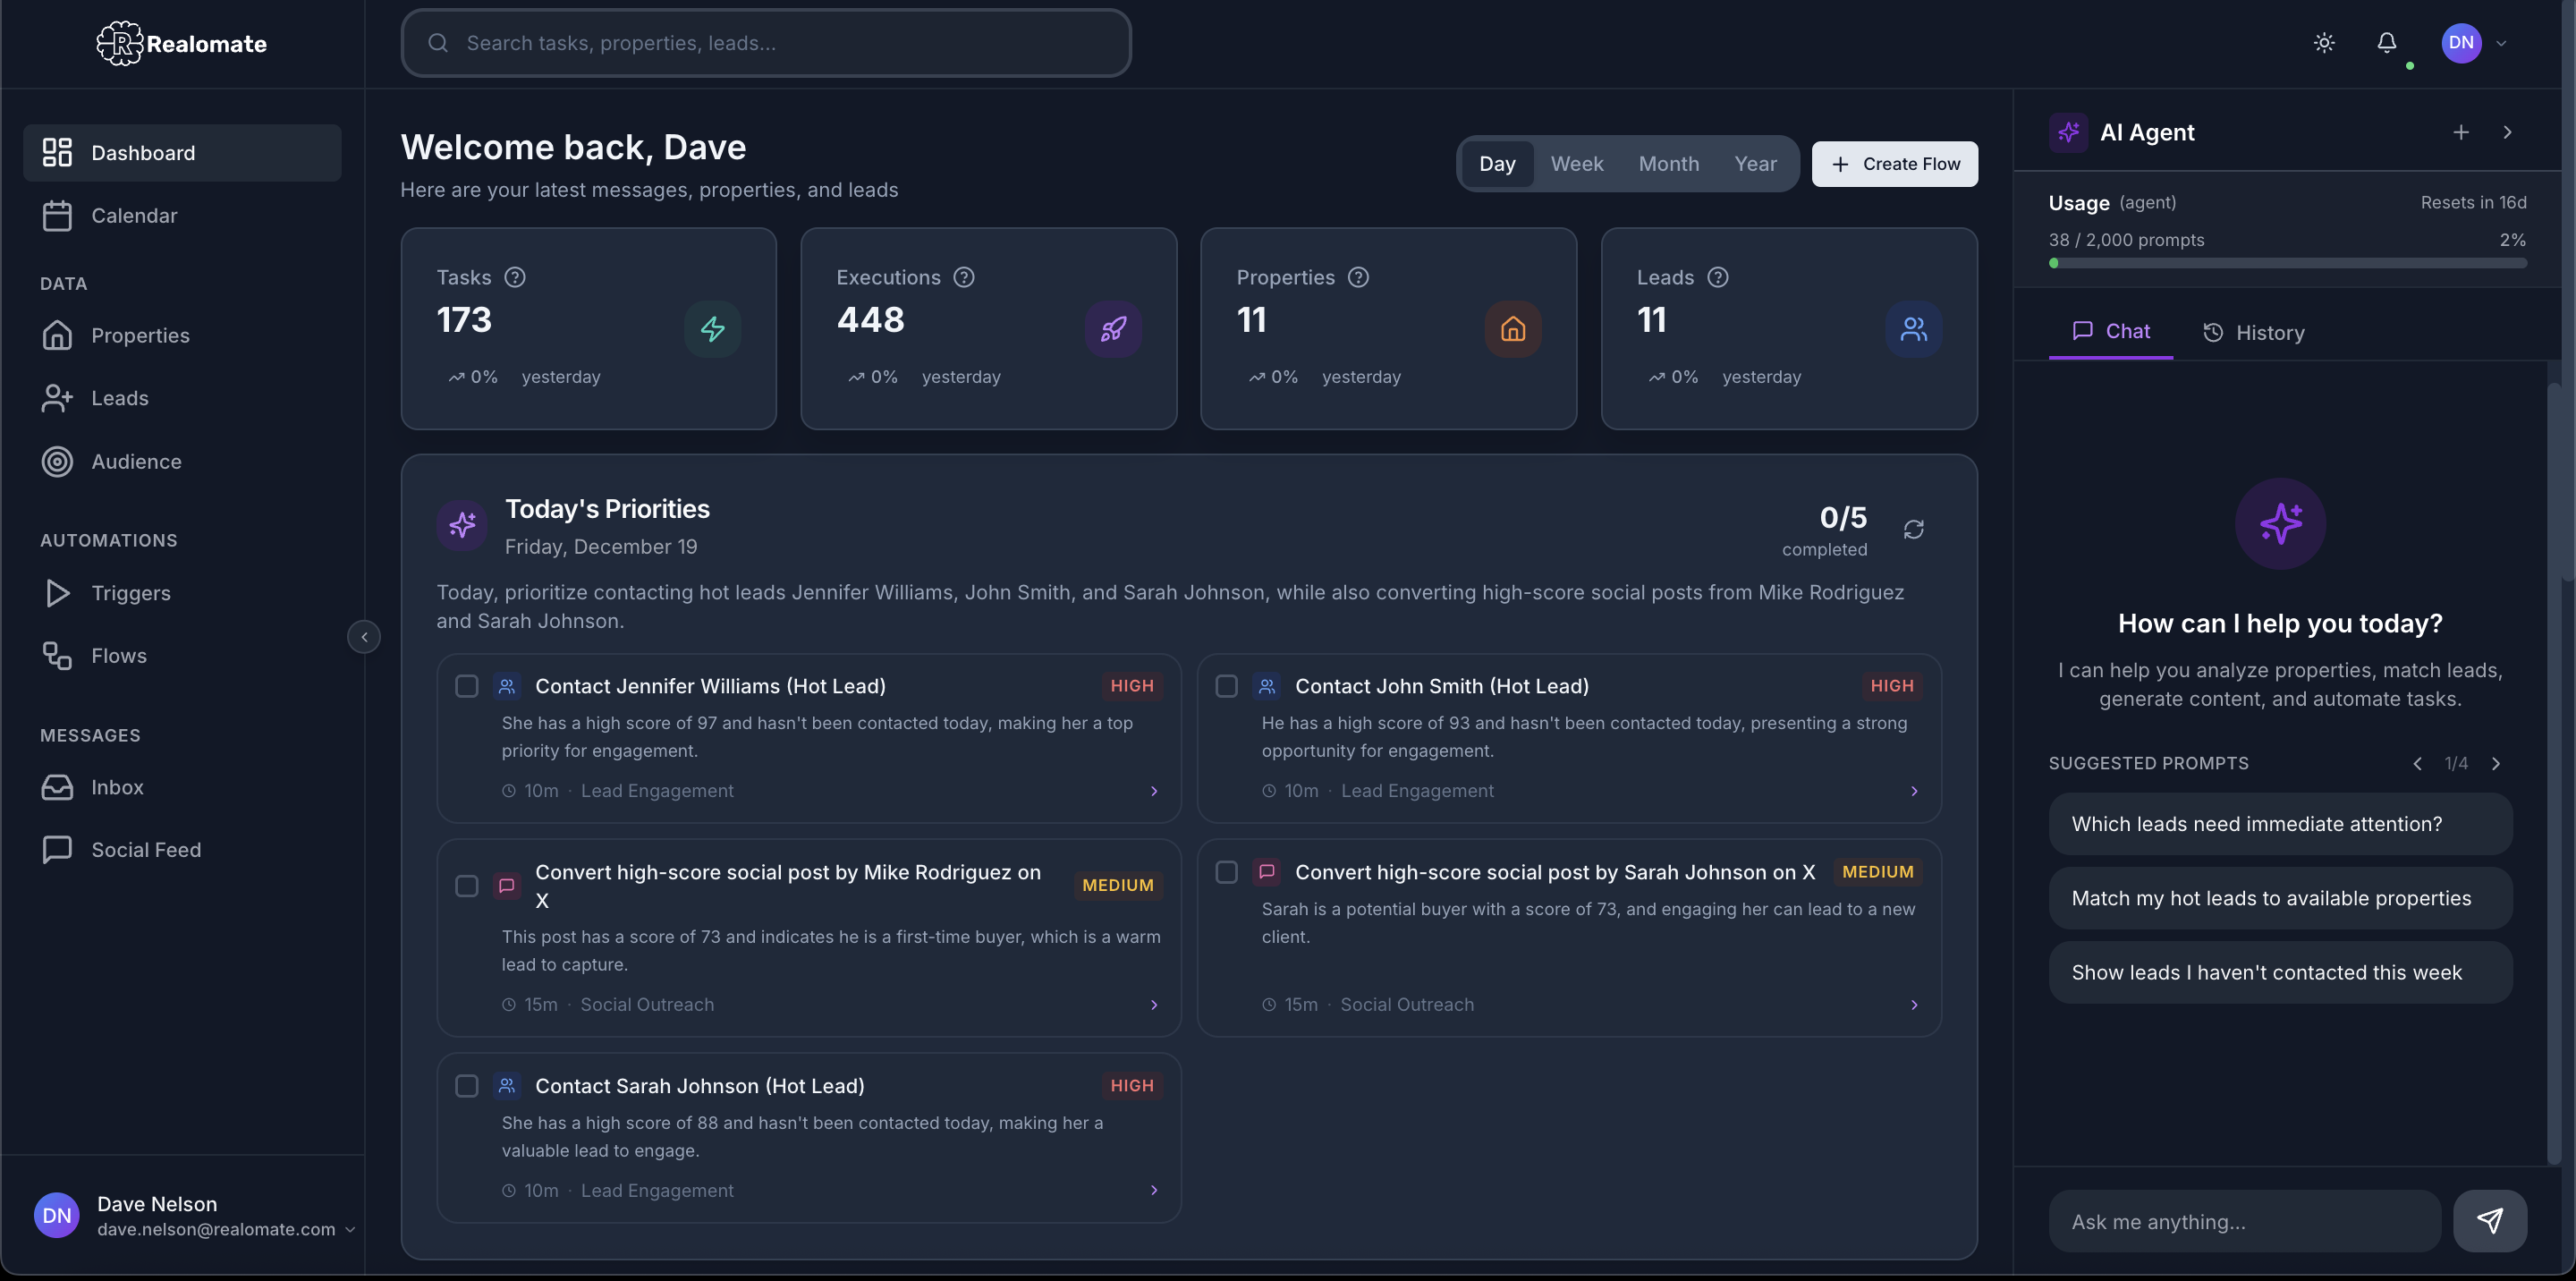Collapse the left sidebar with the chevron
Image resolution: width=2576 pixels, height=1281 pixels.
click(364, 636)
